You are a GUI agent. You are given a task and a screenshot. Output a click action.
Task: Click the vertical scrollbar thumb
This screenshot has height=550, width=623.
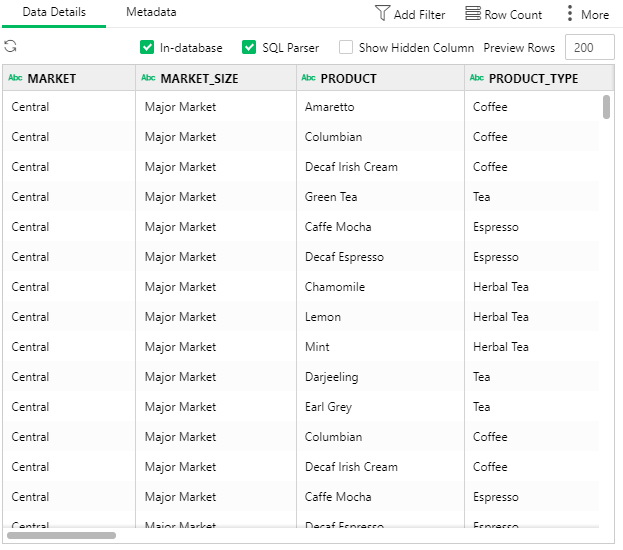(x=607, y=107)
